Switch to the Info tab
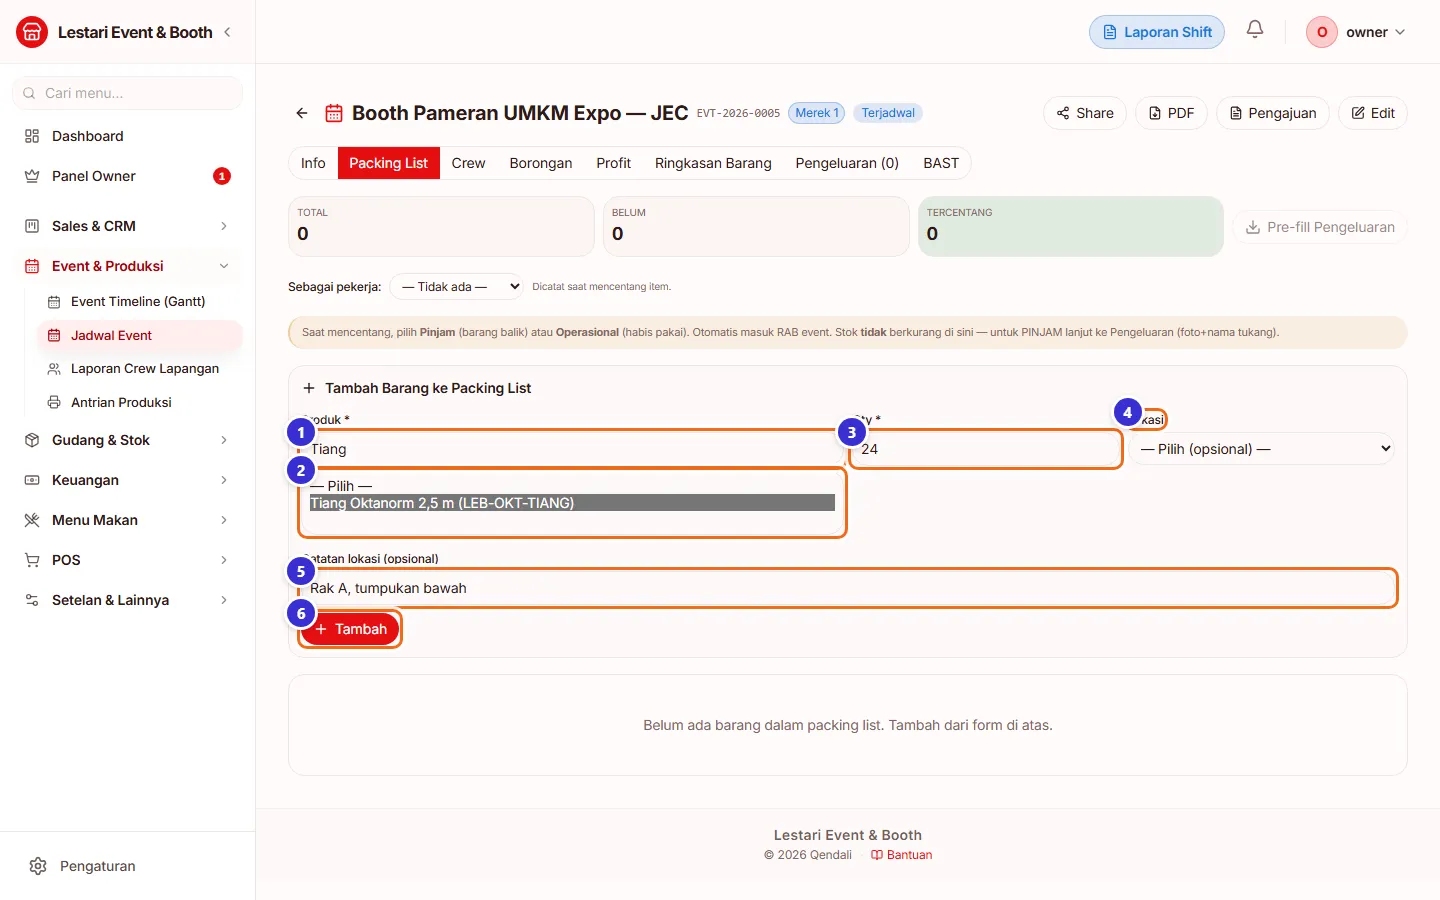The height and width of the screenshot is (900, 1440). click(313, 163)
